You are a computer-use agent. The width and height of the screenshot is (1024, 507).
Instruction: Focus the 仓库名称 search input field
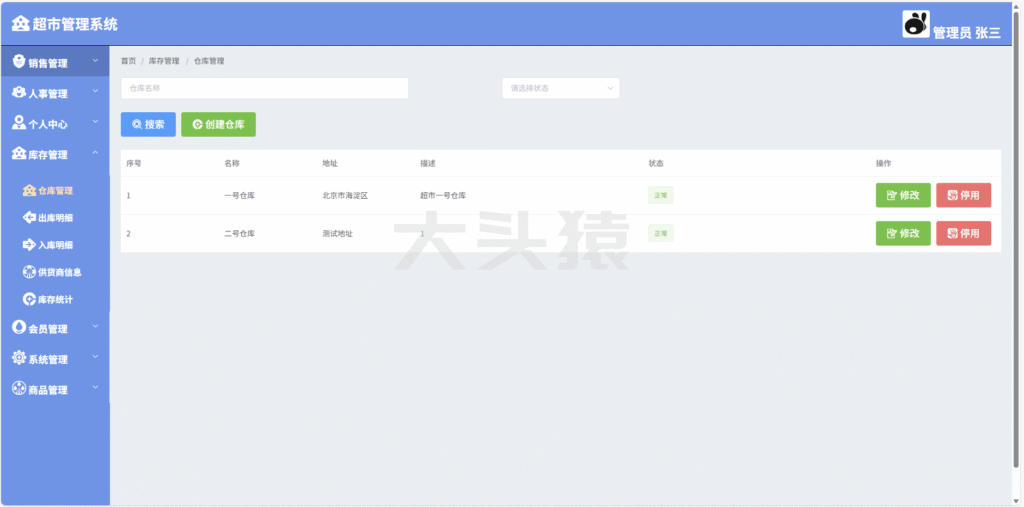[x=264, y=88]
